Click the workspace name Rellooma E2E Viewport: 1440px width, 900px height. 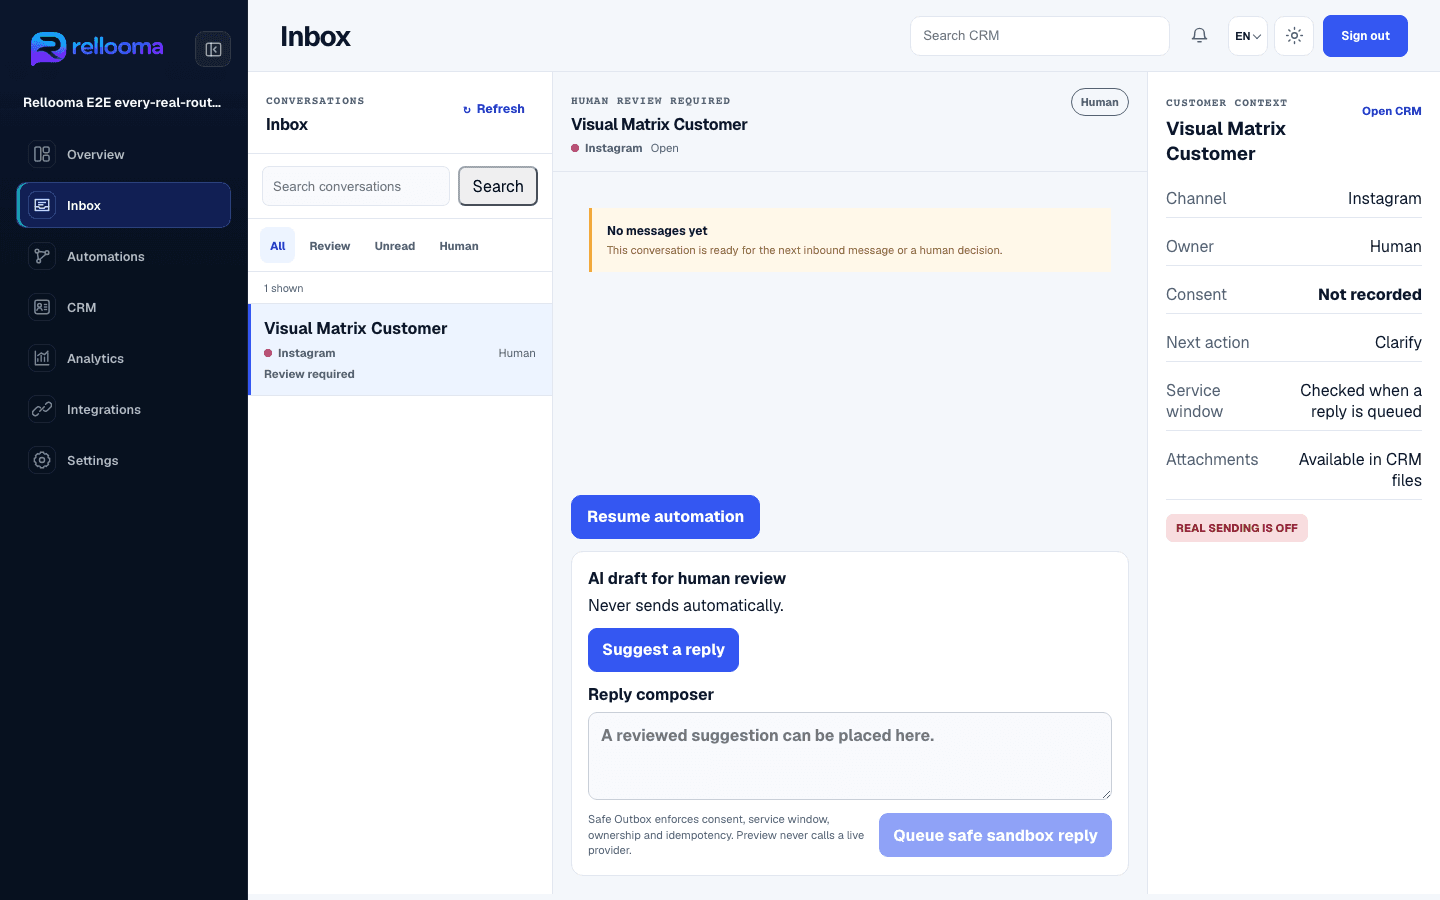(122, 102)
